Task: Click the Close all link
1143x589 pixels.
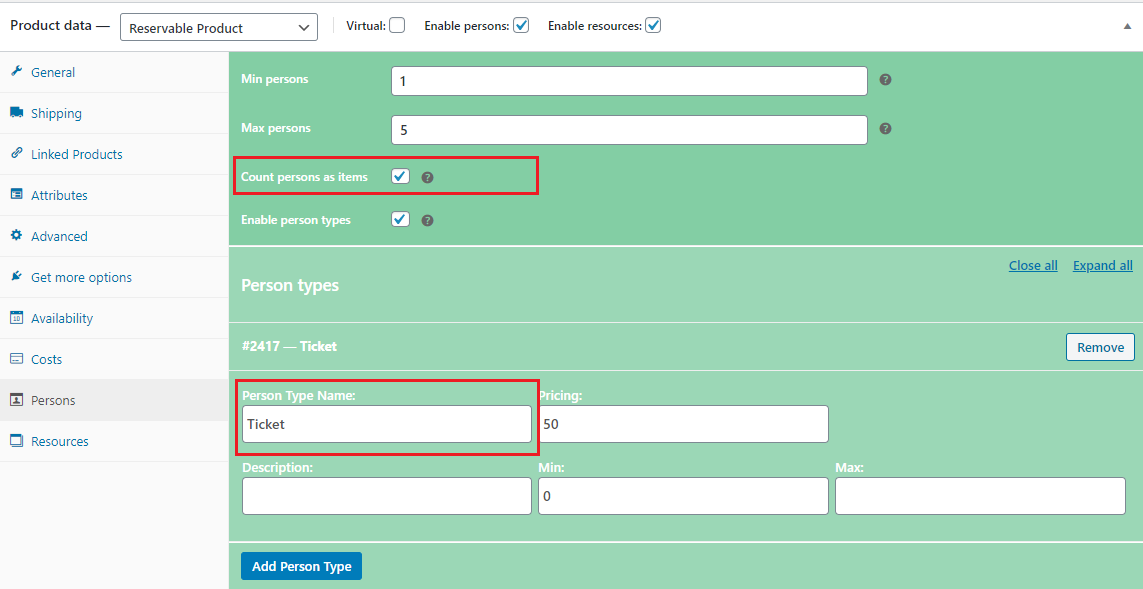Action: (x=1033, y=265)
